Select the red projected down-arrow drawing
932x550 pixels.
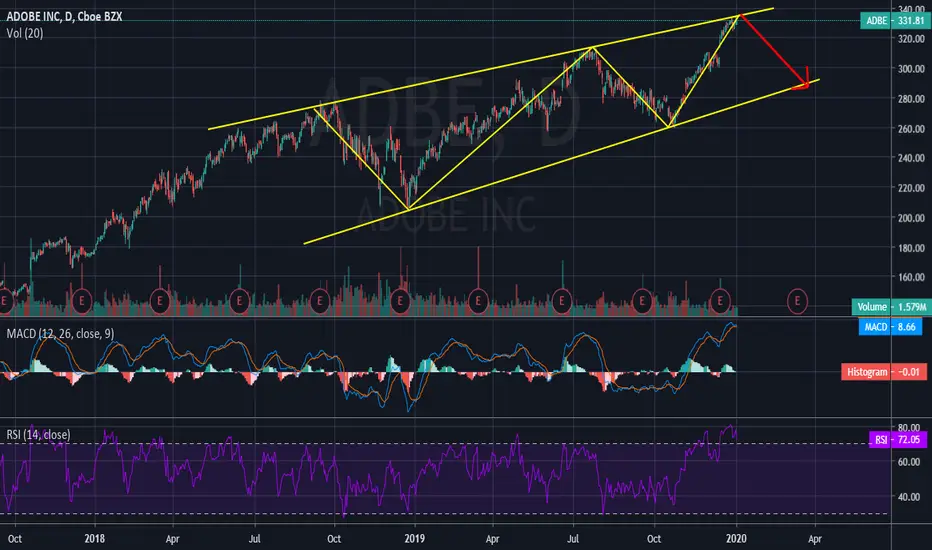(x=774, y=51)
